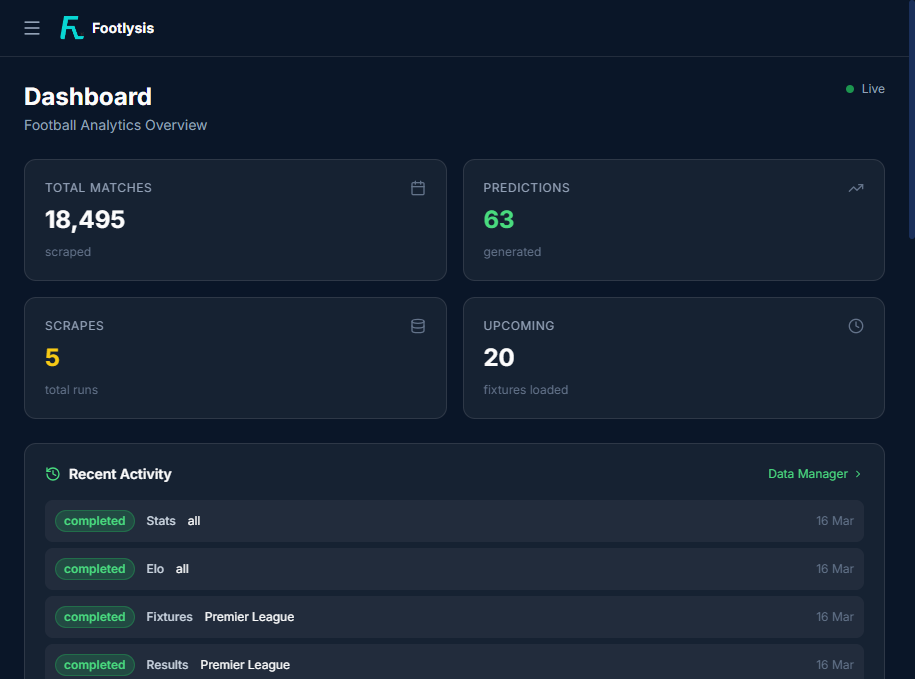The height and width of the screenshot is (679, 915).
Task: Click the 16 Mar timestamp on Elo row
Action: click(x=834, y=569)
